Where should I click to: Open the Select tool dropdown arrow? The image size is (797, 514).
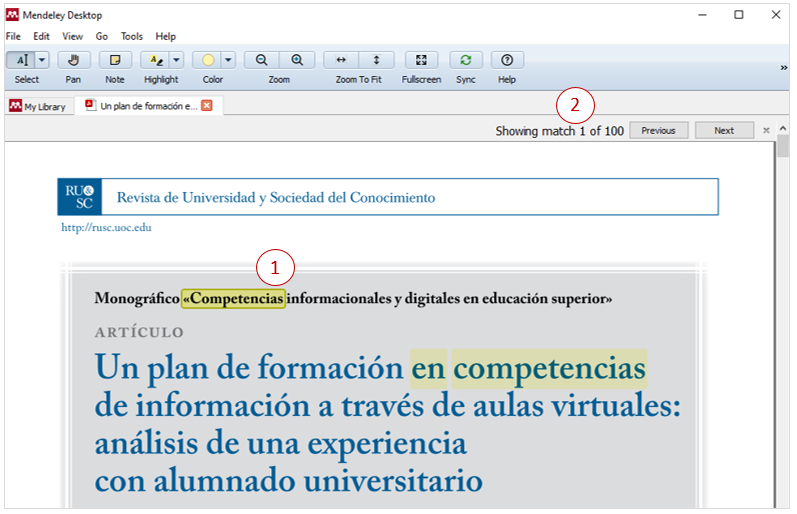[x=42, y=60]
